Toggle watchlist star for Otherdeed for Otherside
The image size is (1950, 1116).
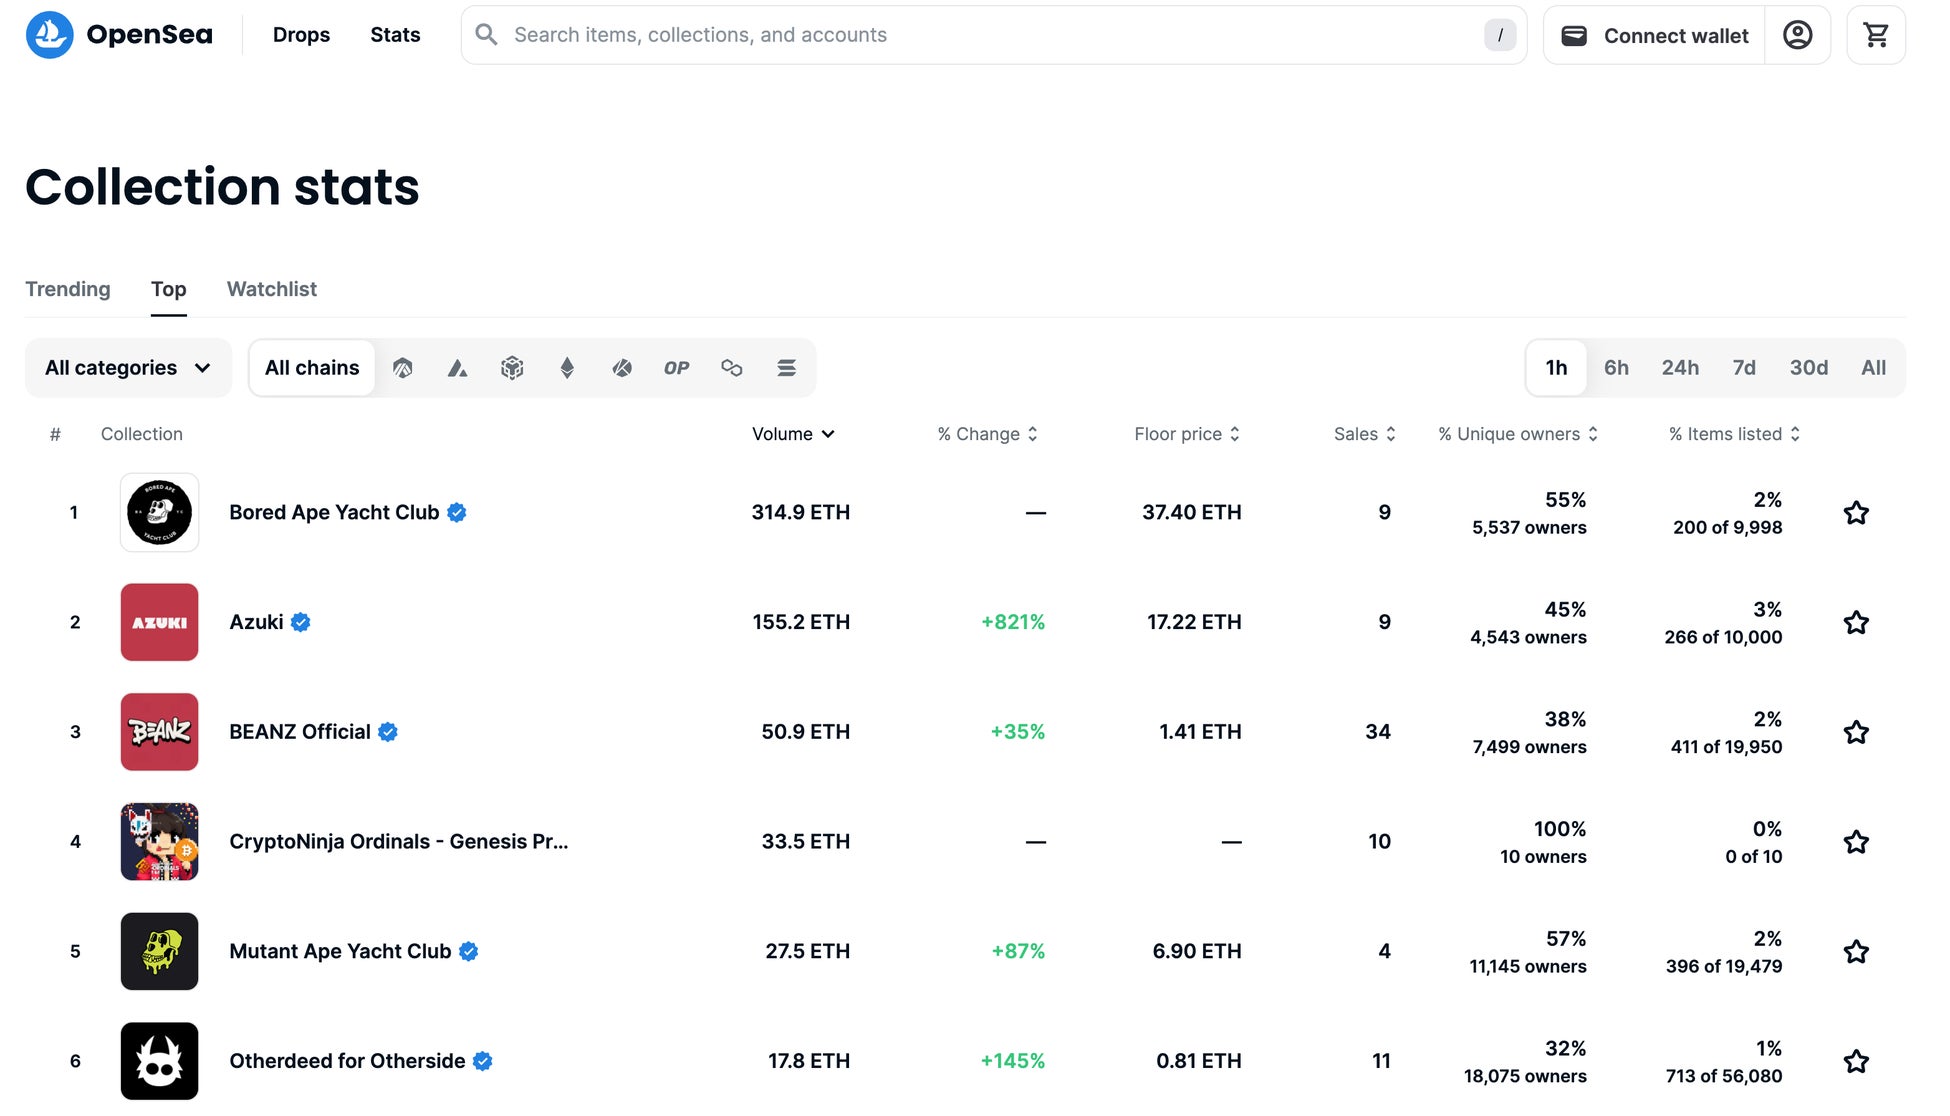click(1856, 1061)
